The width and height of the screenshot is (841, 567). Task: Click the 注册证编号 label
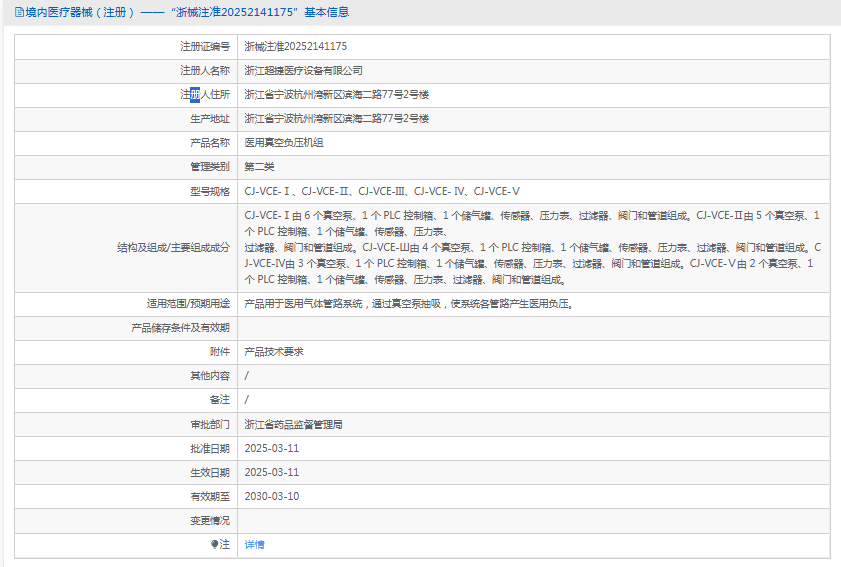(205, 47)
